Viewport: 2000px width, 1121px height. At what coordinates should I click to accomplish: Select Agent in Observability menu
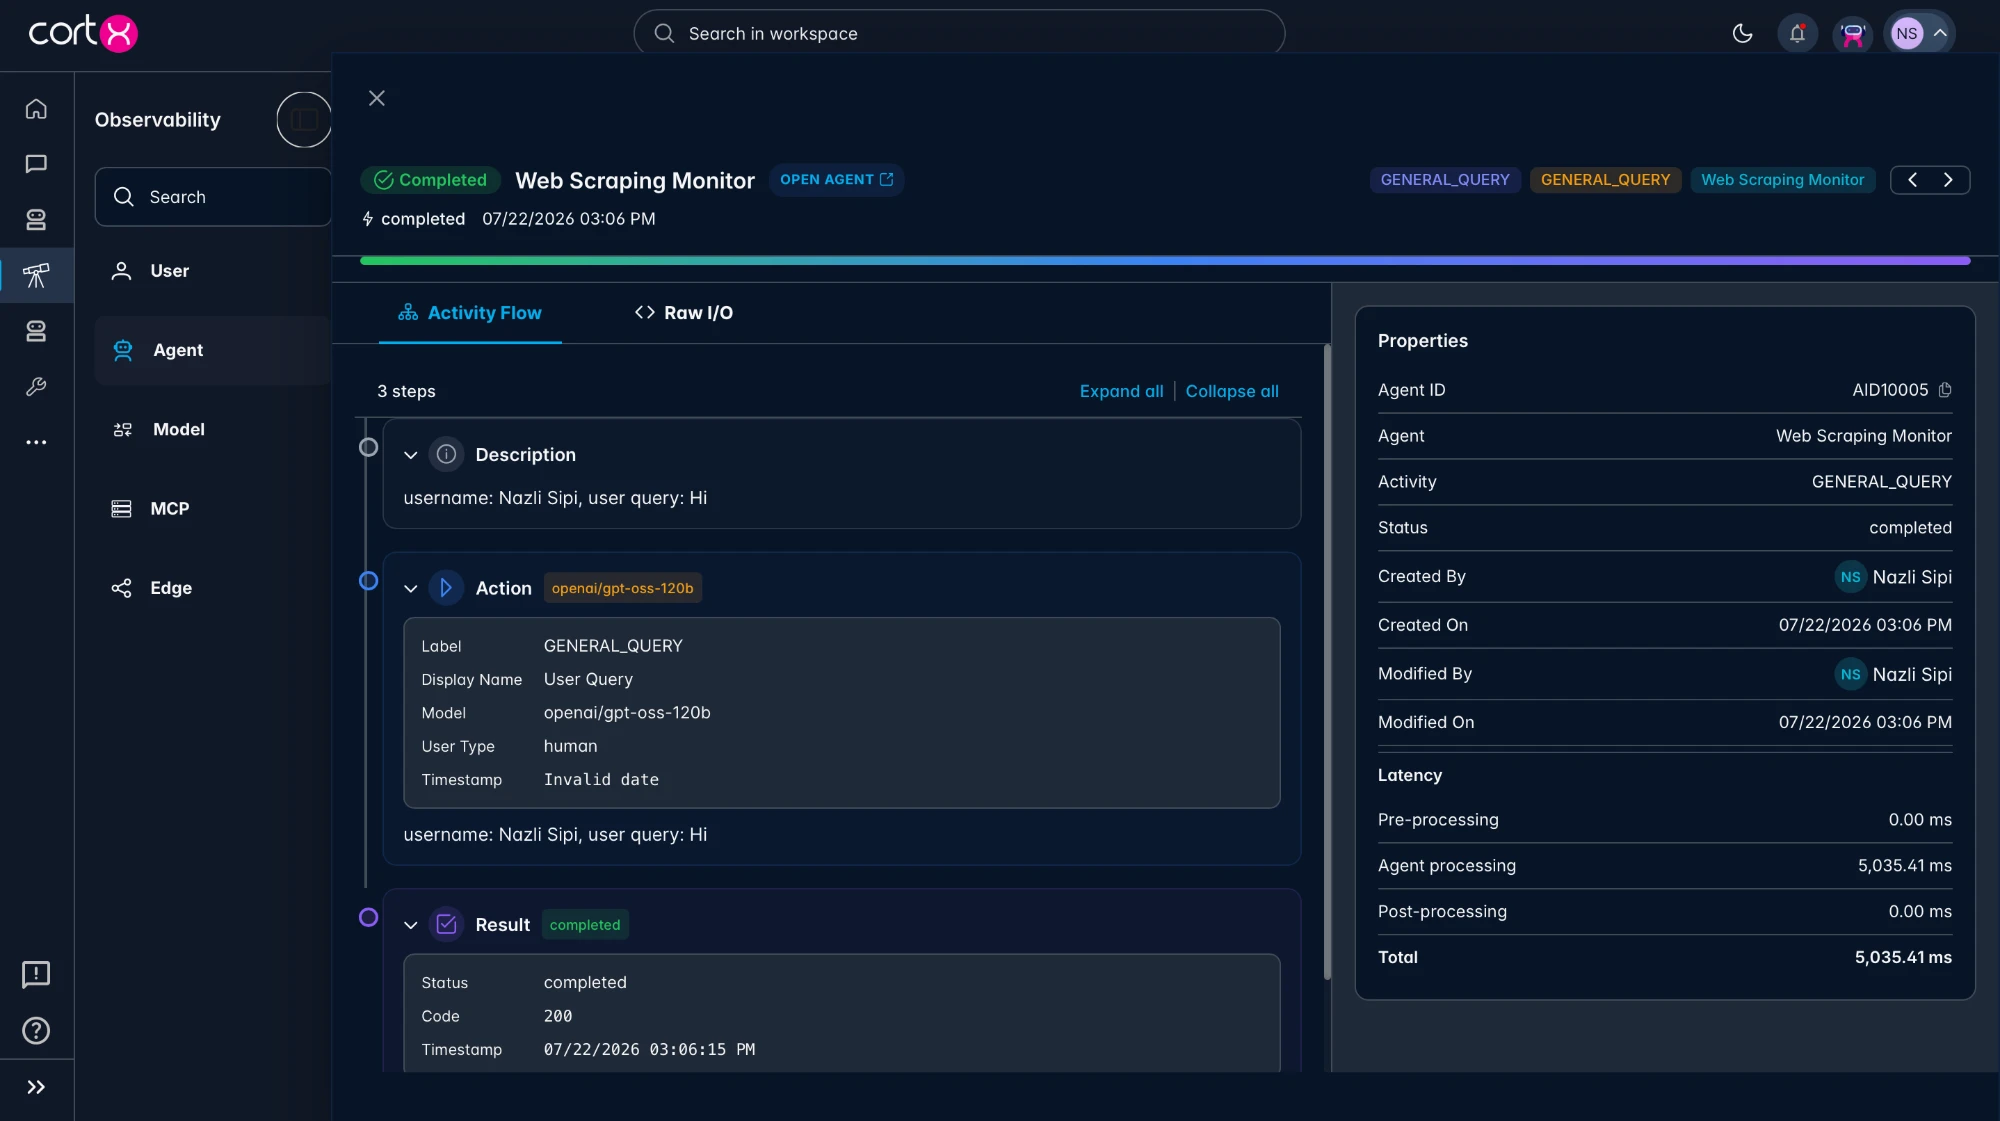pyautogui.click(x=213, y=350)
